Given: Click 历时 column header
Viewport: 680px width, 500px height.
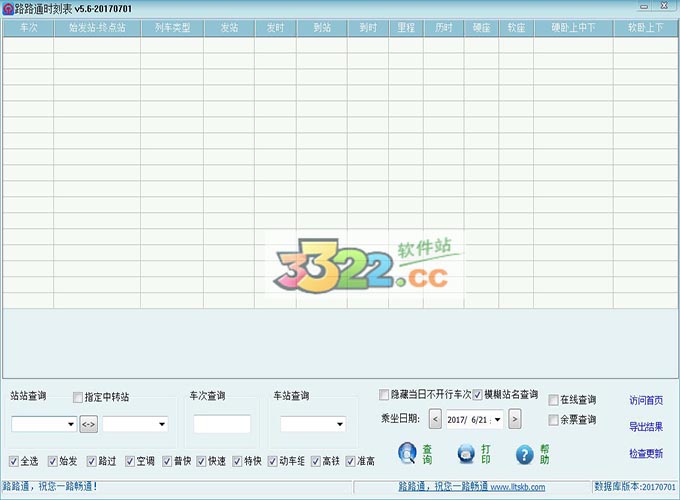Looking at the screenshot, I should point(444,28).
